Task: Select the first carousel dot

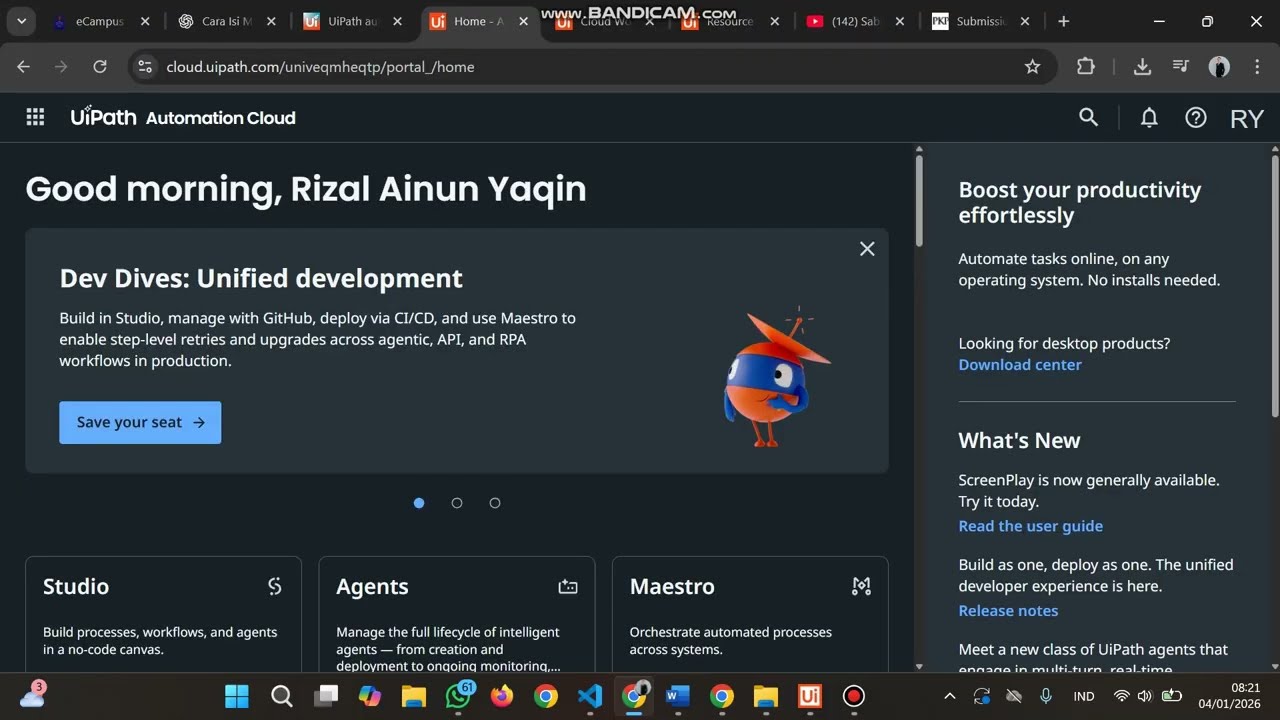Action: tap(419, 503)
